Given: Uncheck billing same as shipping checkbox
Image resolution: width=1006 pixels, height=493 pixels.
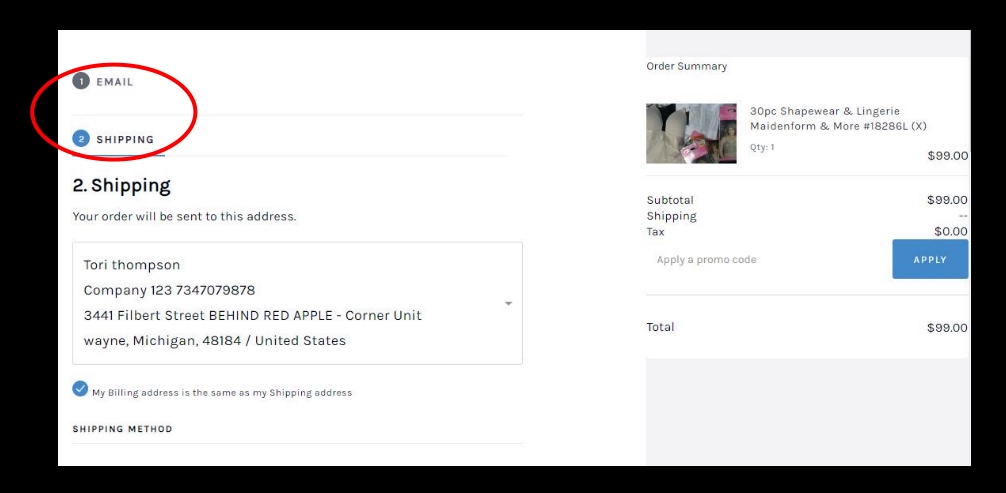Looking at the screenshot, I should pyautogui.click(x=80, y=389).
